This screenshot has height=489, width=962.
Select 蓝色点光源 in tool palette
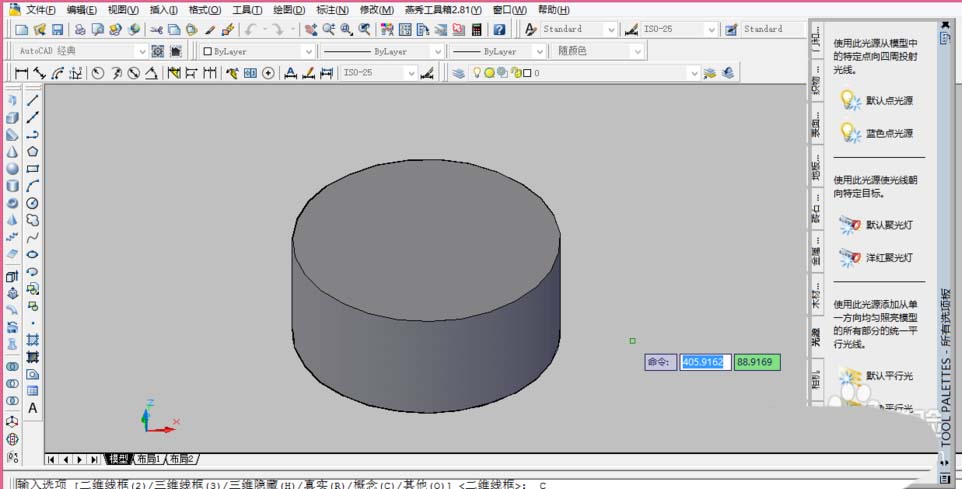click(x=876, y=133)
